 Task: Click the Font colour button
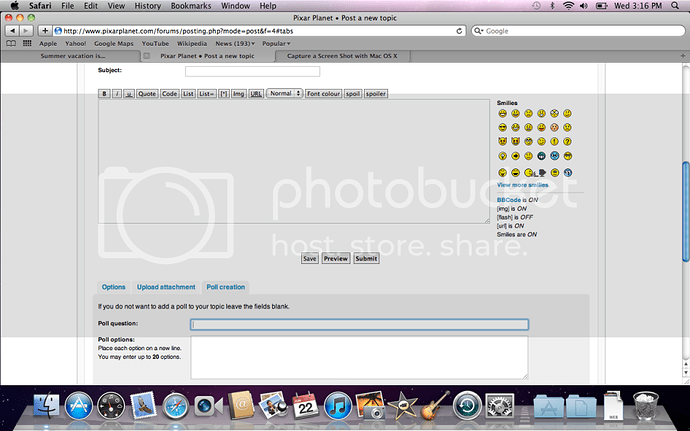pos(323,93)
